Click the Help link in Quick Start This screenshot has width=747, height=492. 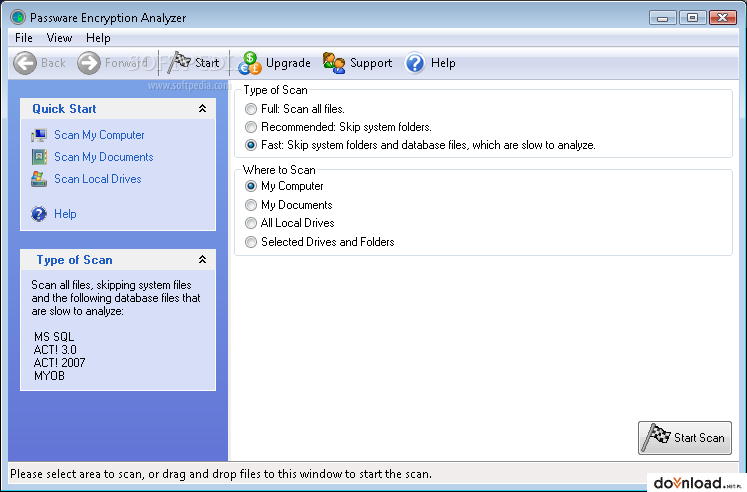pyautogui.click(x=65, y=214)
